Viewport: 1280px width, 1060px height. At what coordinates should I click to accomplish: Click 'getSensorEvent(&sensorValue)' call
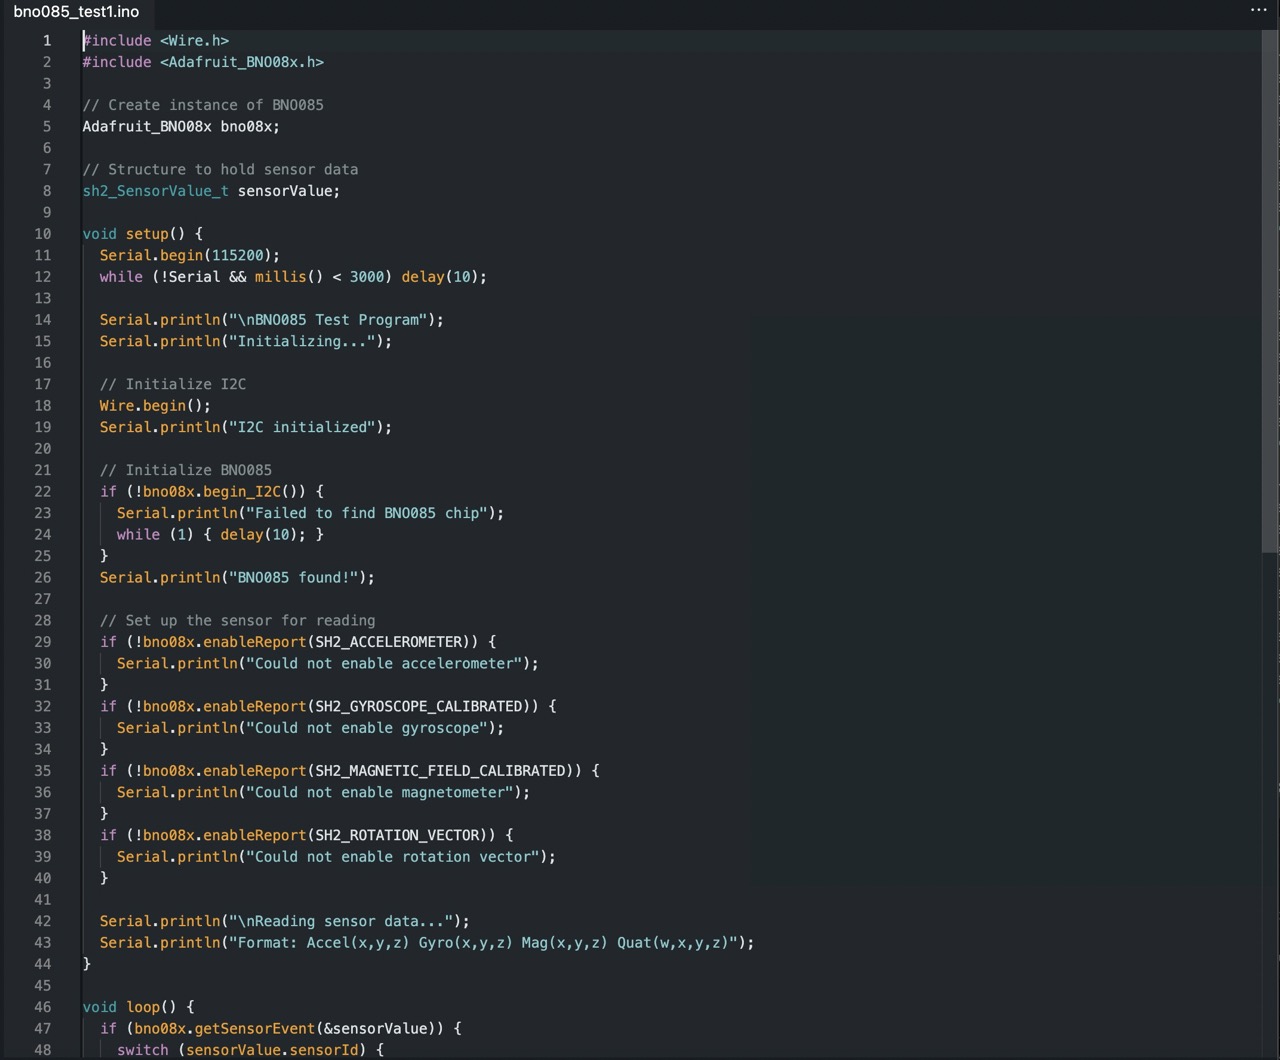pos(315,1029)
